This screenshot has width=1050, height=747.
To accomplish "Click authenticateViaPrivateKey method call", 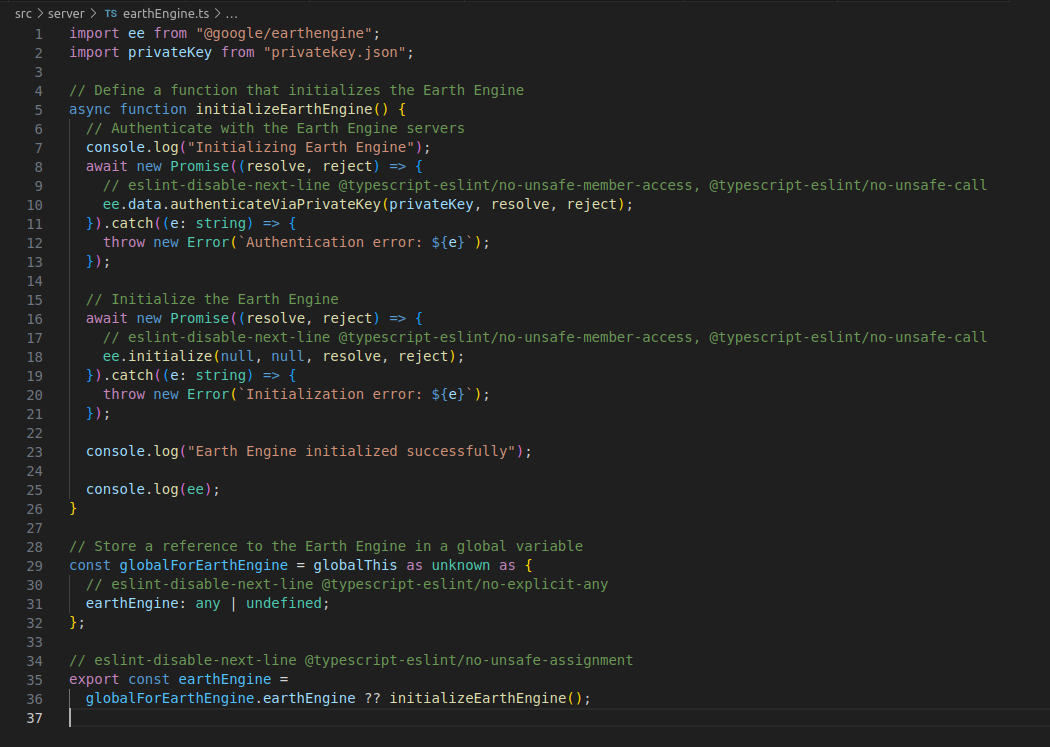I will pos(275,204).
